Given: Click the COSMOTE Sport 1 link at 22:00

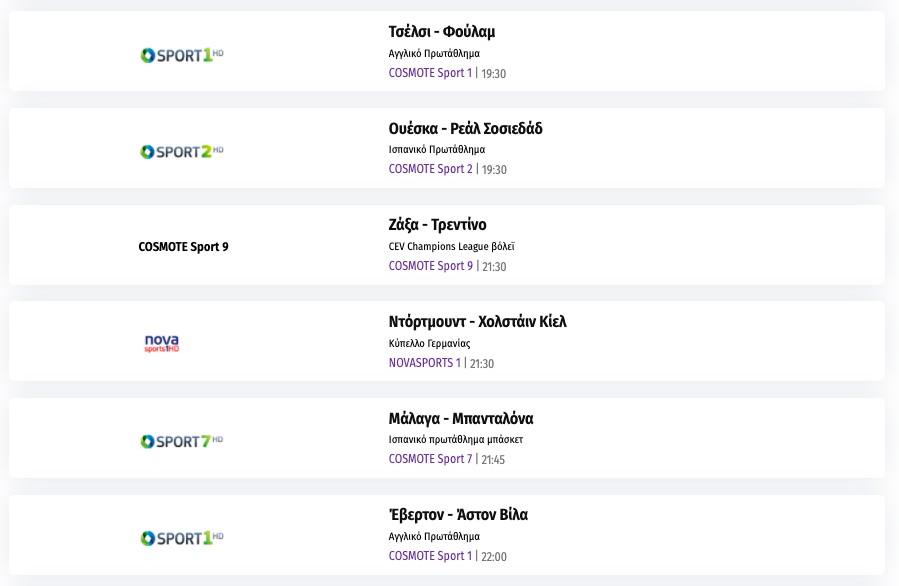Looking at the screenshot, I should pyautogui.click(x=430, y=556).
